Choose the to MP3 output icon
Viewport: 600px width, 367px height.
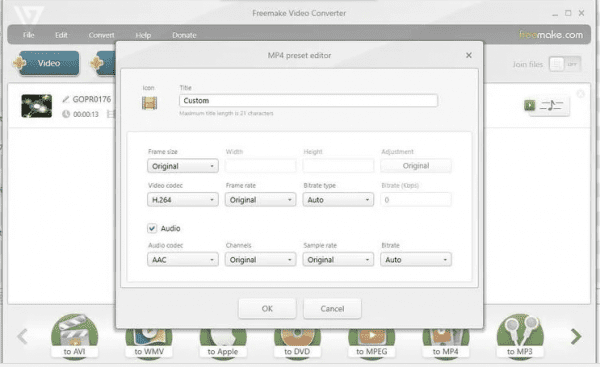click(520, 336)
